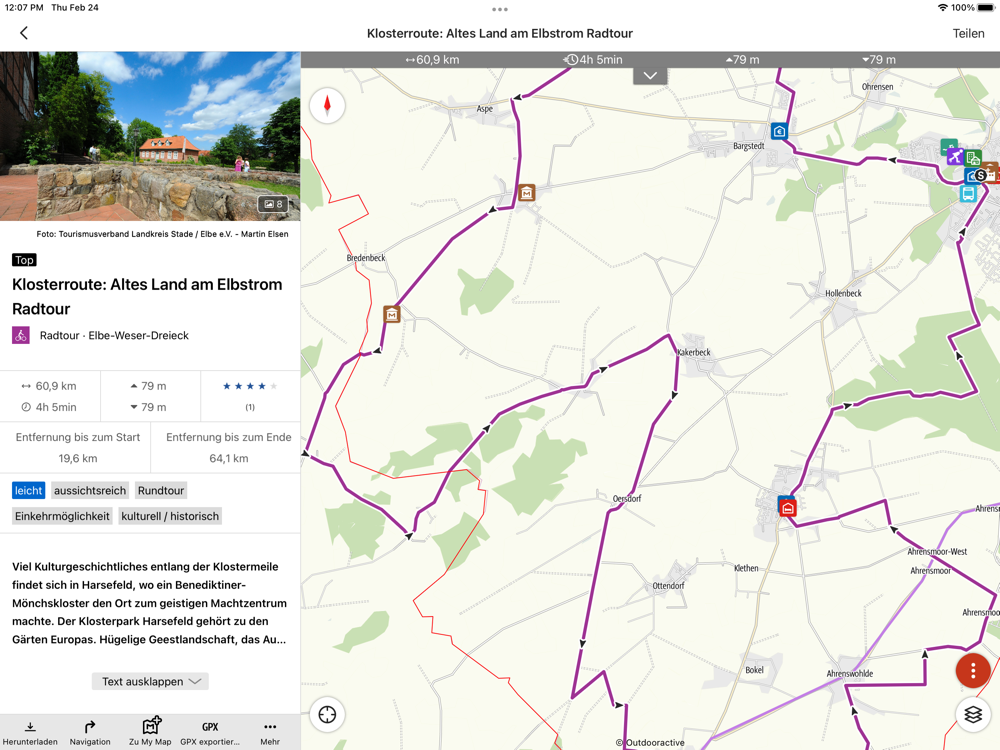This screenshot has height=750, width=1000.
Task: Tap the Outdooractive attribution
Action: pyautogui.click(x=651, y=742)
